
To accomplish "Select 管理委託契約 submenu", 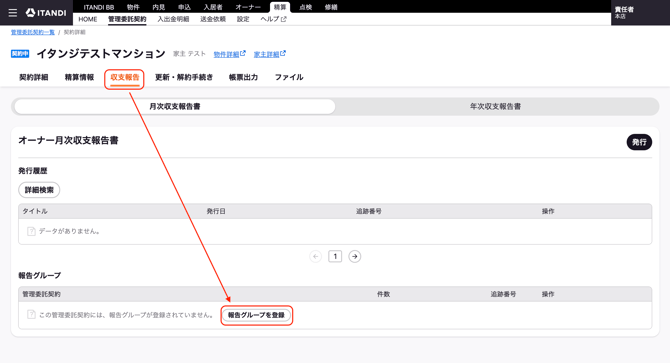I will coord(127,19).
